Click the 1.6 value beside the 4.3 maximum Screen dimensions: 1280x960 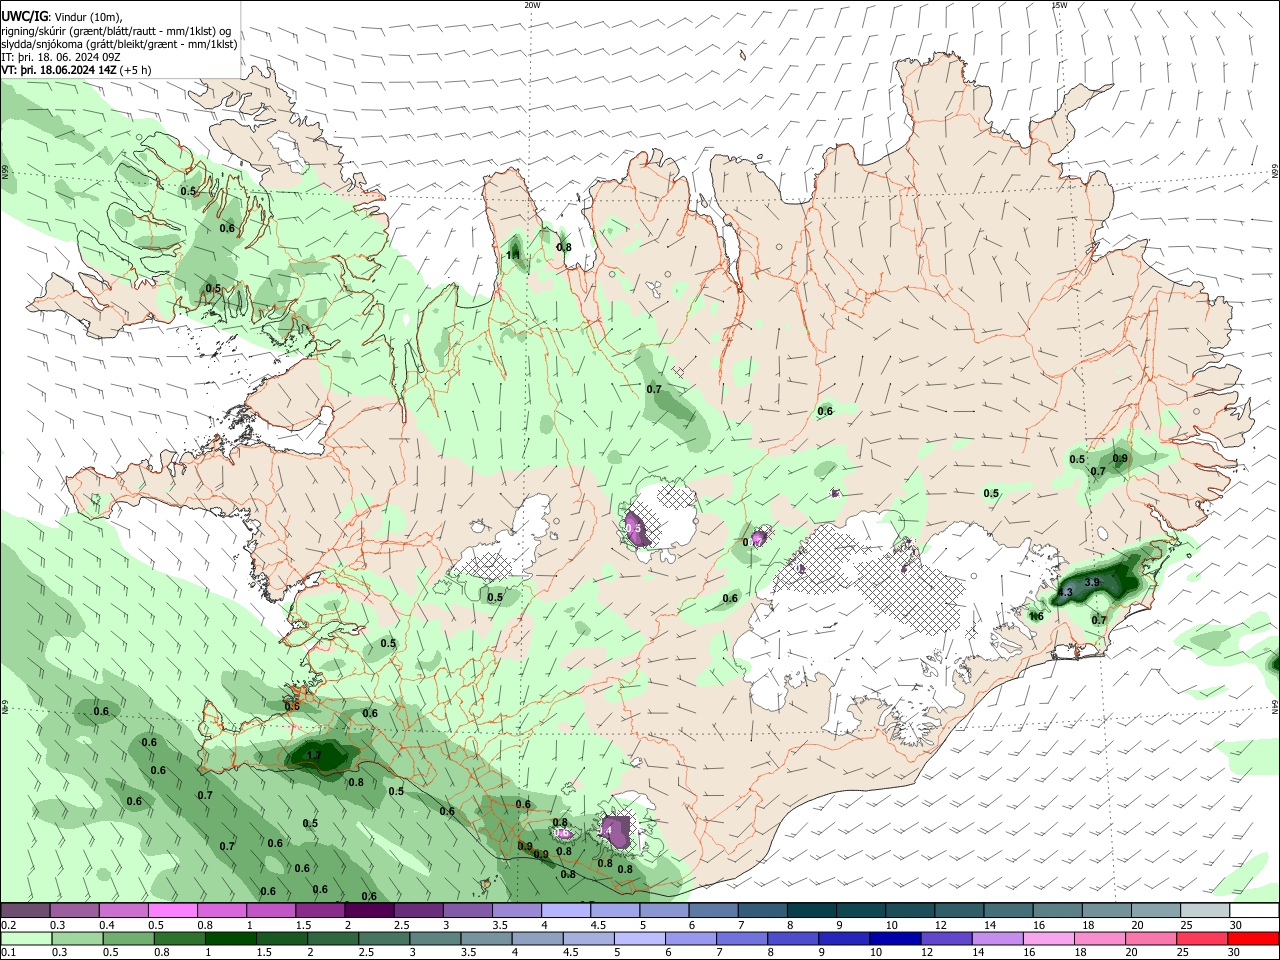tap(1037, 616)
